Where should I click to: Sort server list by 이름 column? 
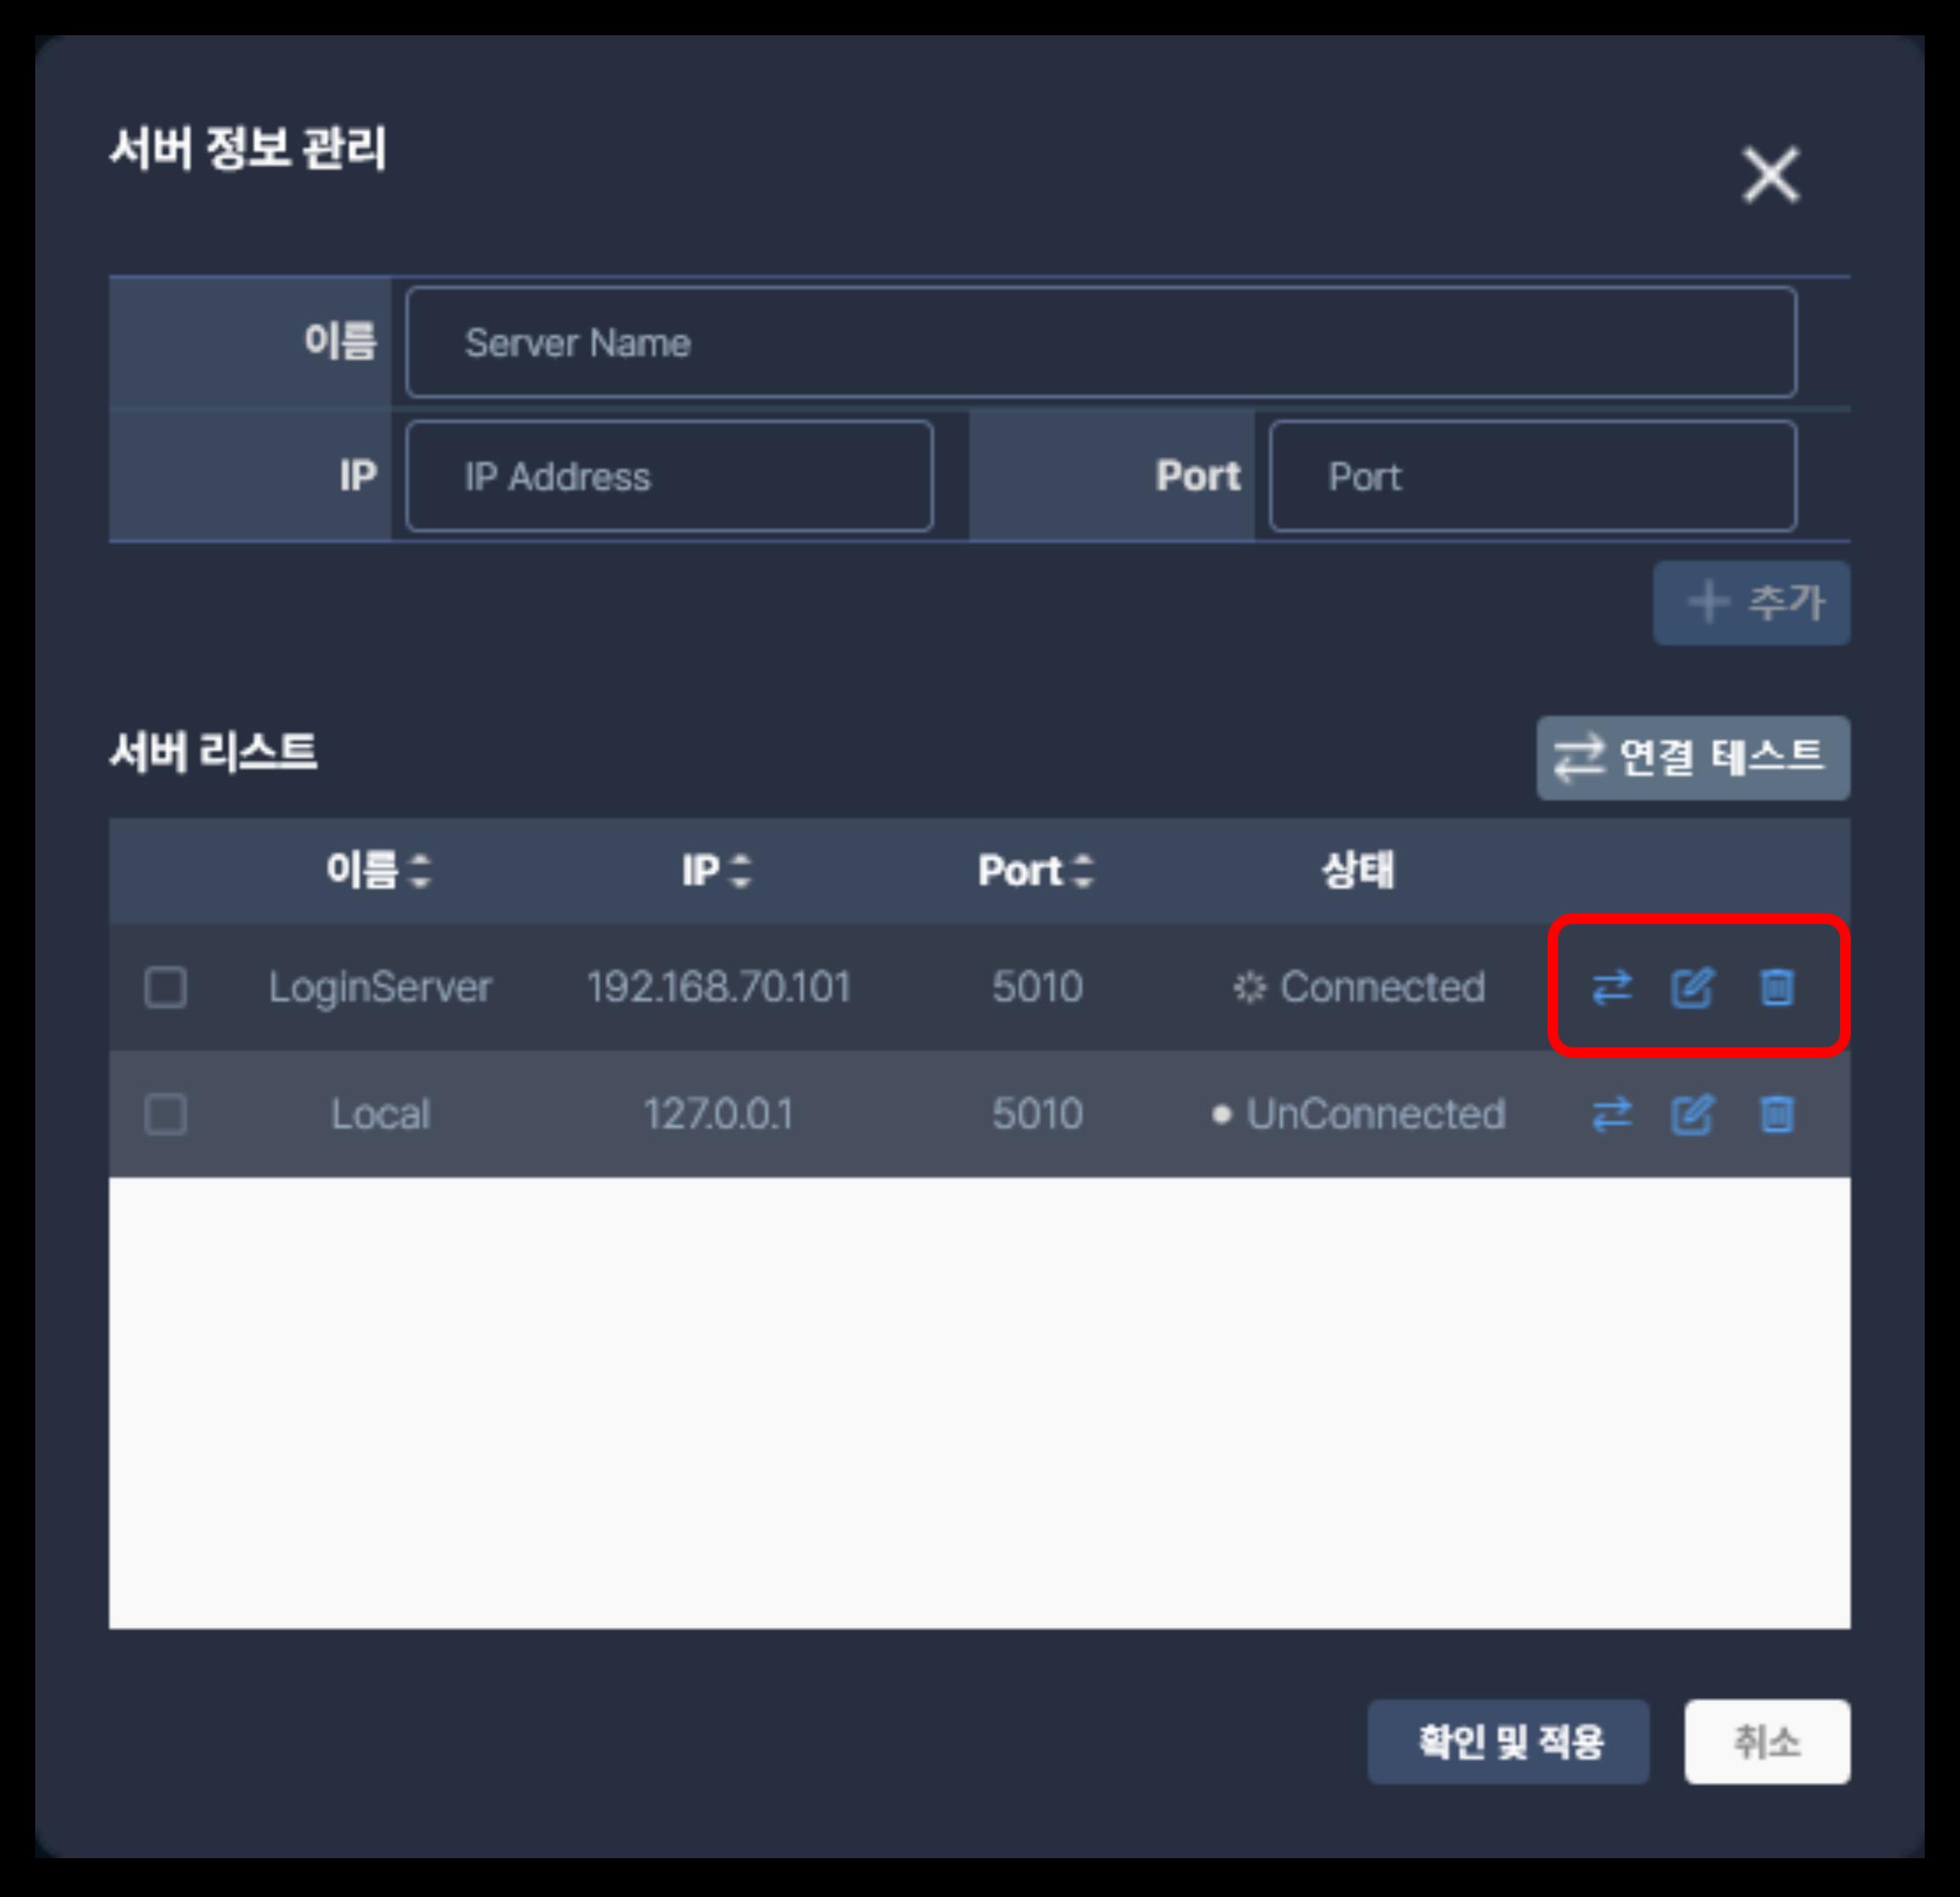pyautogui.click(x=420, y=871)
